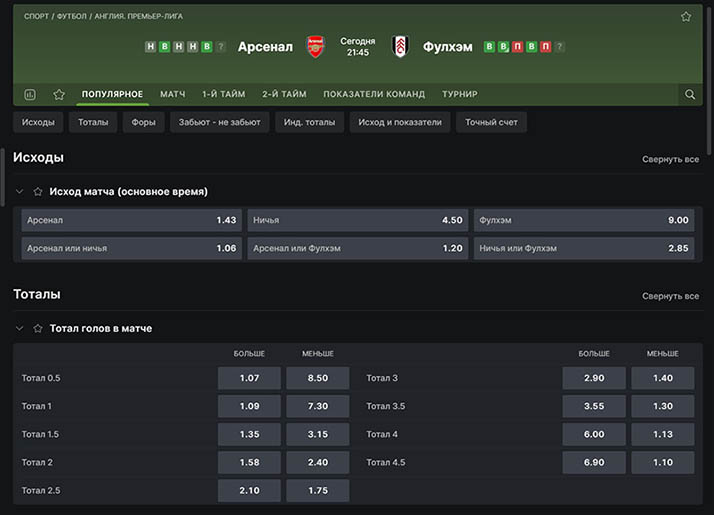Filter markets by Исходы chip

tap(38, 122)
